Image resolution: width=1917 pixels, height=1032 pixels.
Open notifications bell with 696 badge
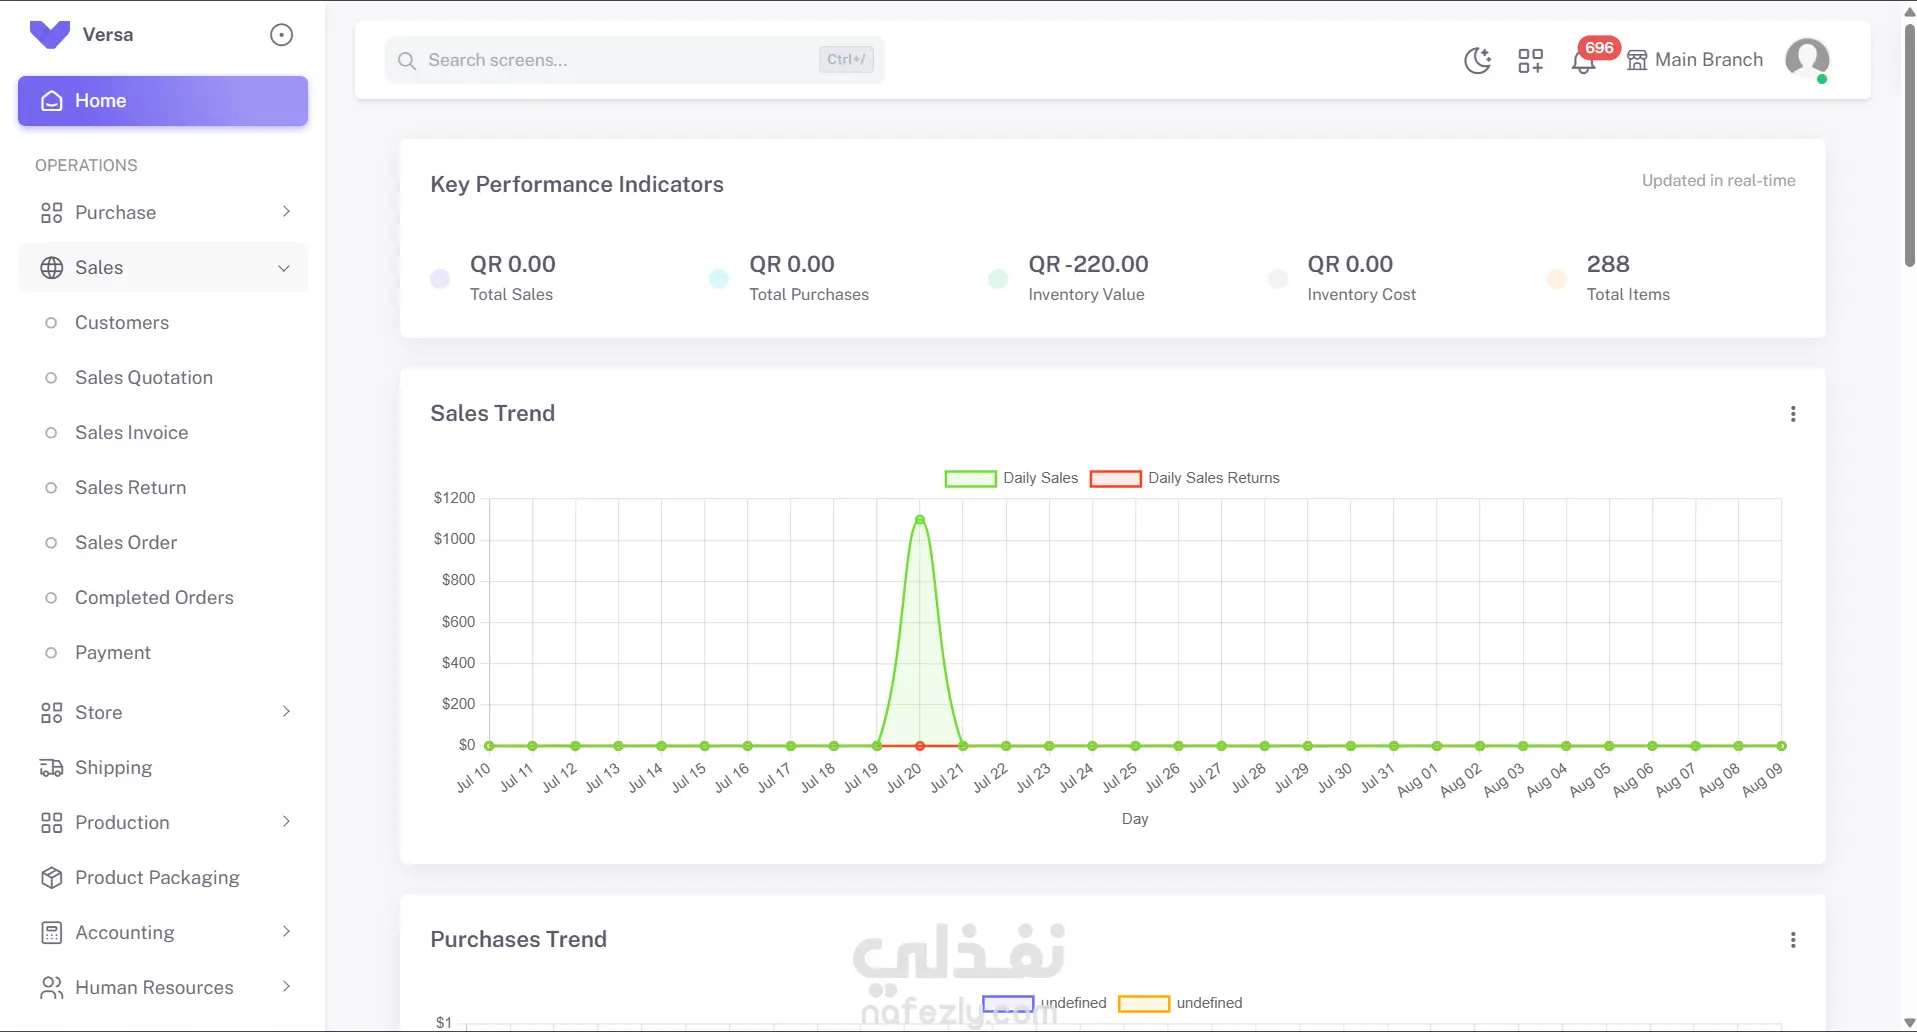(x=1583, y=61)
